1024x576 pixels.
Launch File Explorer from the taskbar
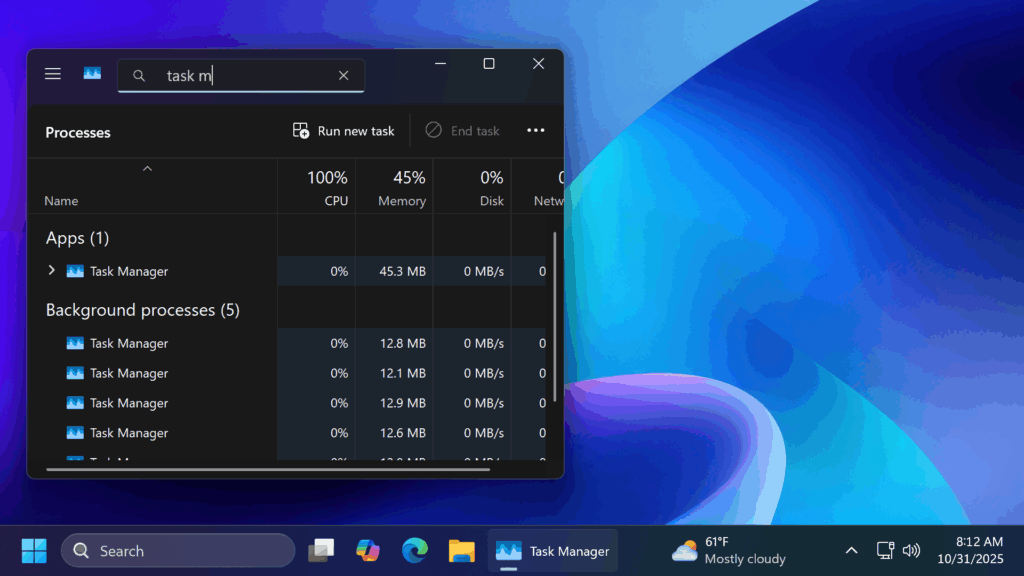[x=461, y=551]
